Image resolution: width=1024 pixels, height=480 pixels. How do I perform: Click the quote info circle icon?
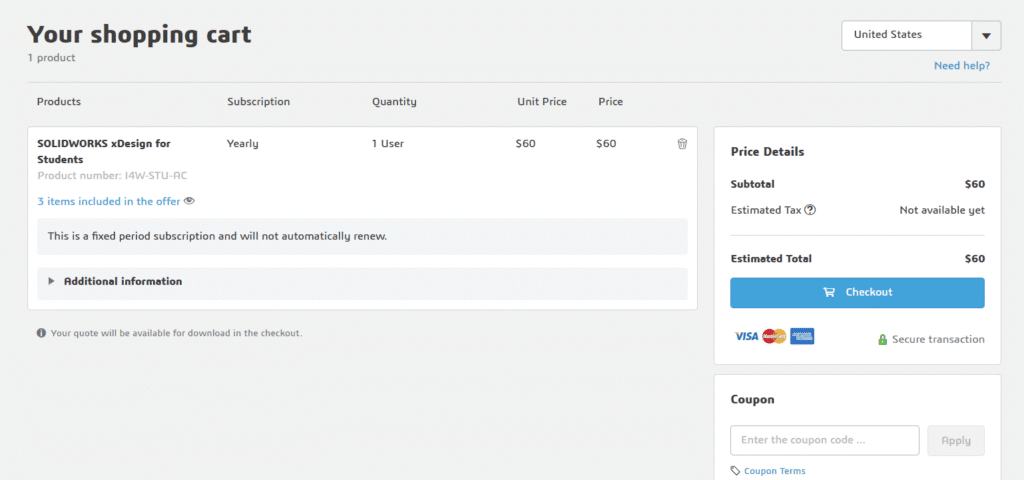41,333
